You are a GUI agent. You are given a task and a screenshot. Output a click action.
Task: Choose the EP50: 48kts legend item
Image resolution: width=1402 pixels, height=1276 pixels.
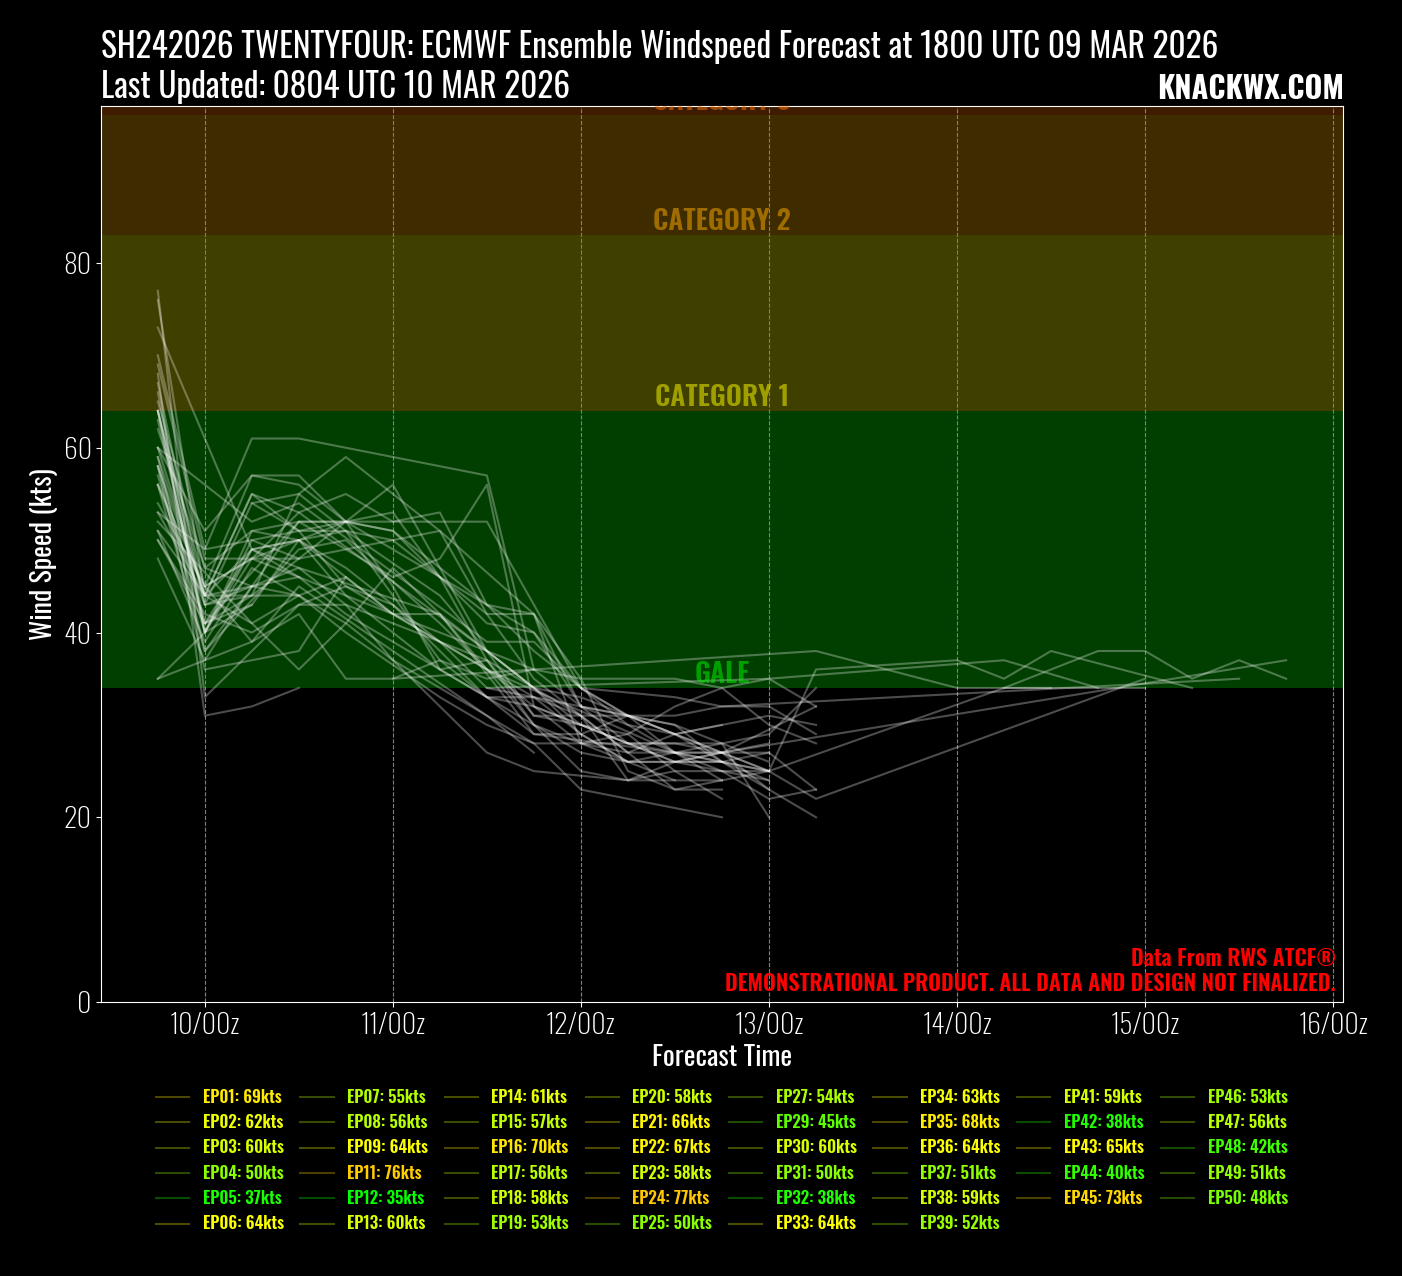1247,1197
